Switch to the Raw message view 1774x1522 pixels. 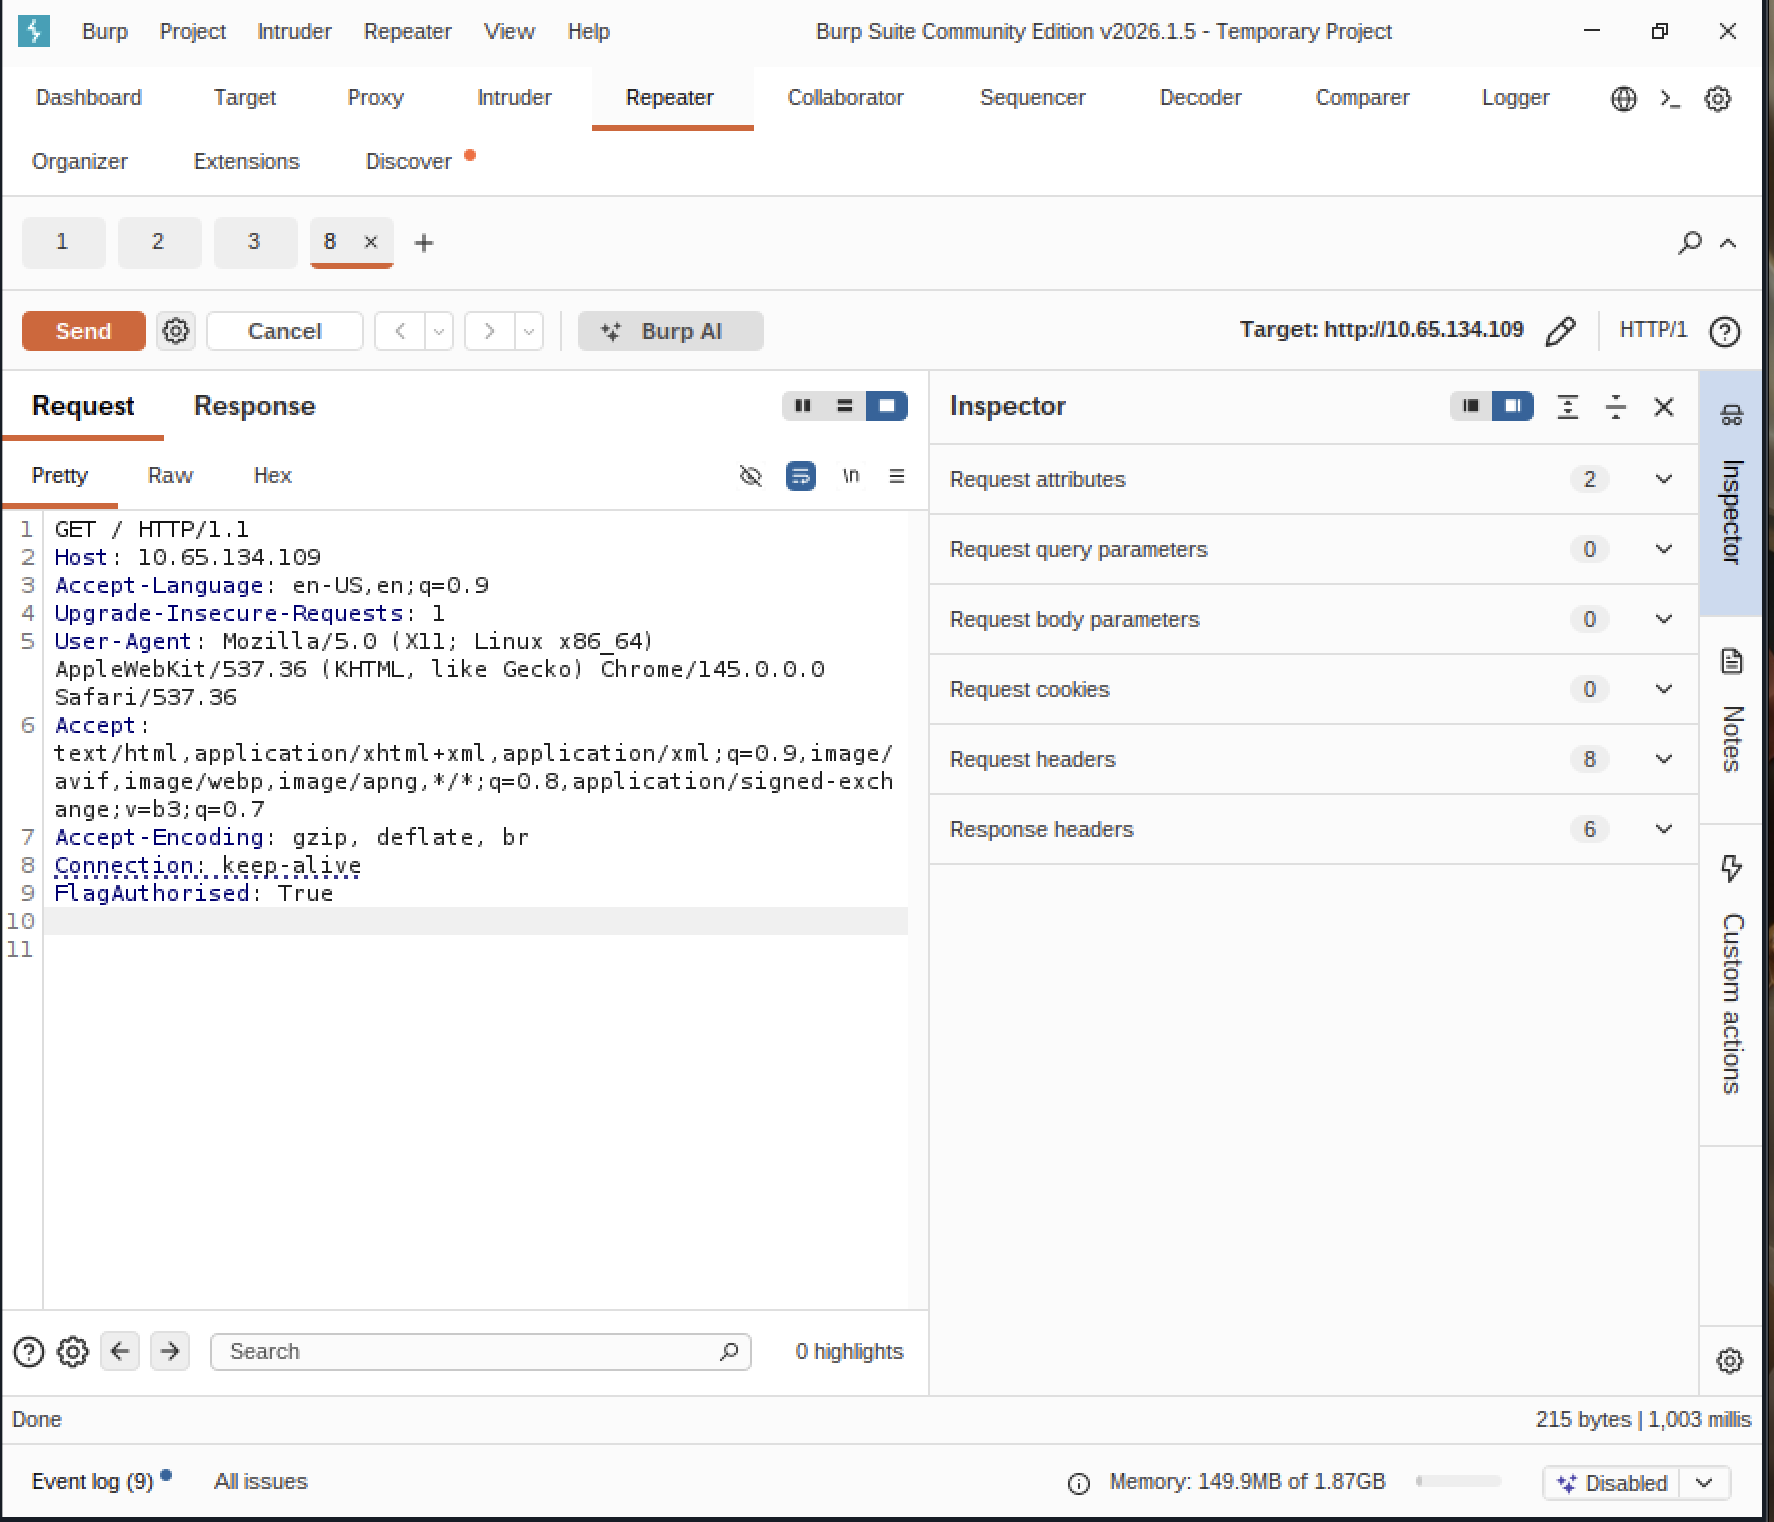170,476
